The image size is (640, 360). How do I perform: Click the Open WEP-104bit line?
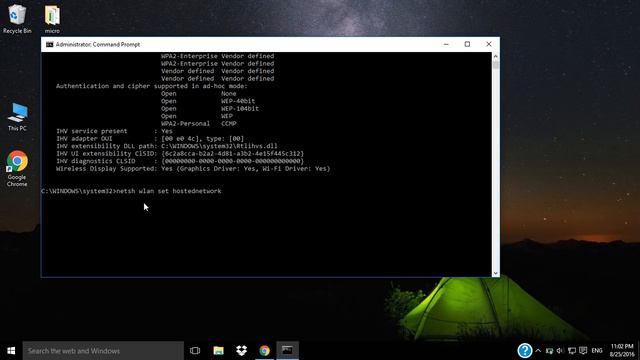[210, 109]
